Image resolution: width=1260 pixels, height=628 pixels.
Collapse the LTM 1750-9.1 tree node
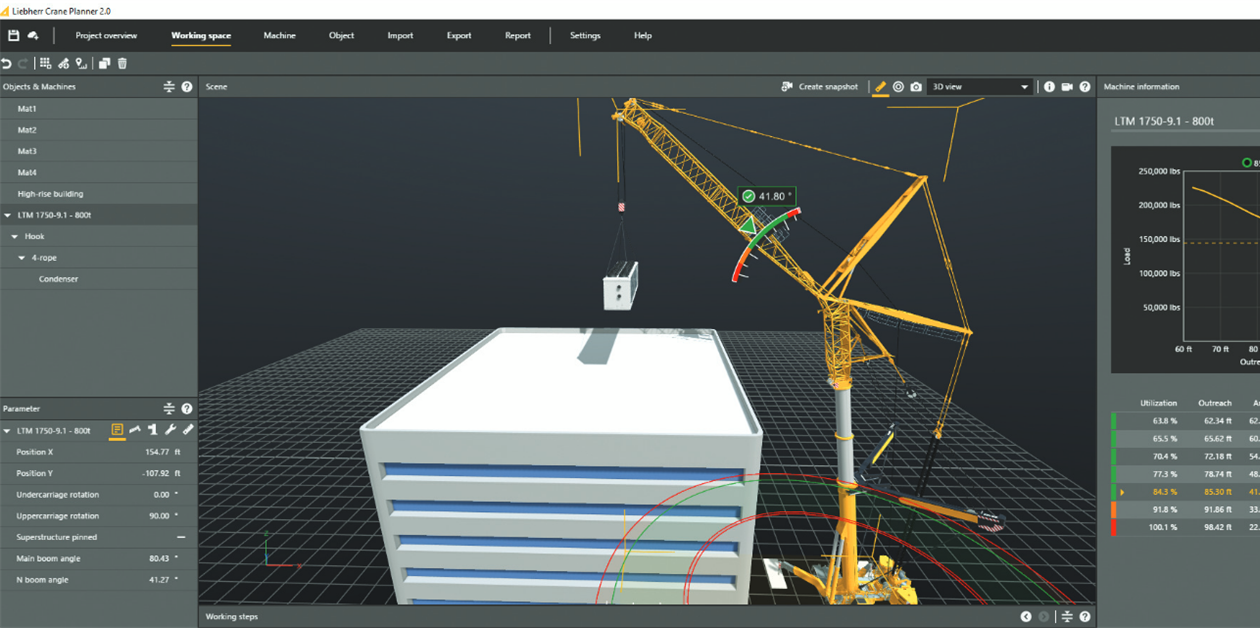(8, 215)
